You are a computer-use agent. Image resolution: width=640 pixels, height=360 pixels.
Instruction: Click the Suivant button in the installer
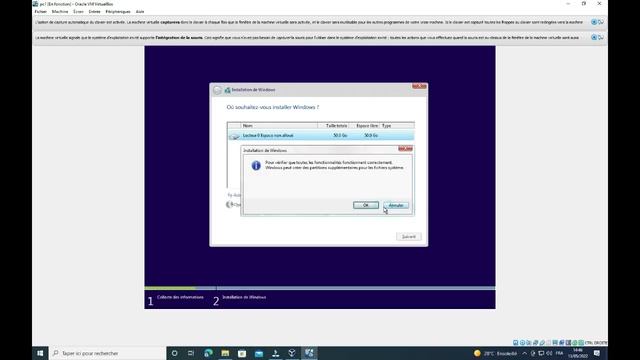[x=409, y=236]
